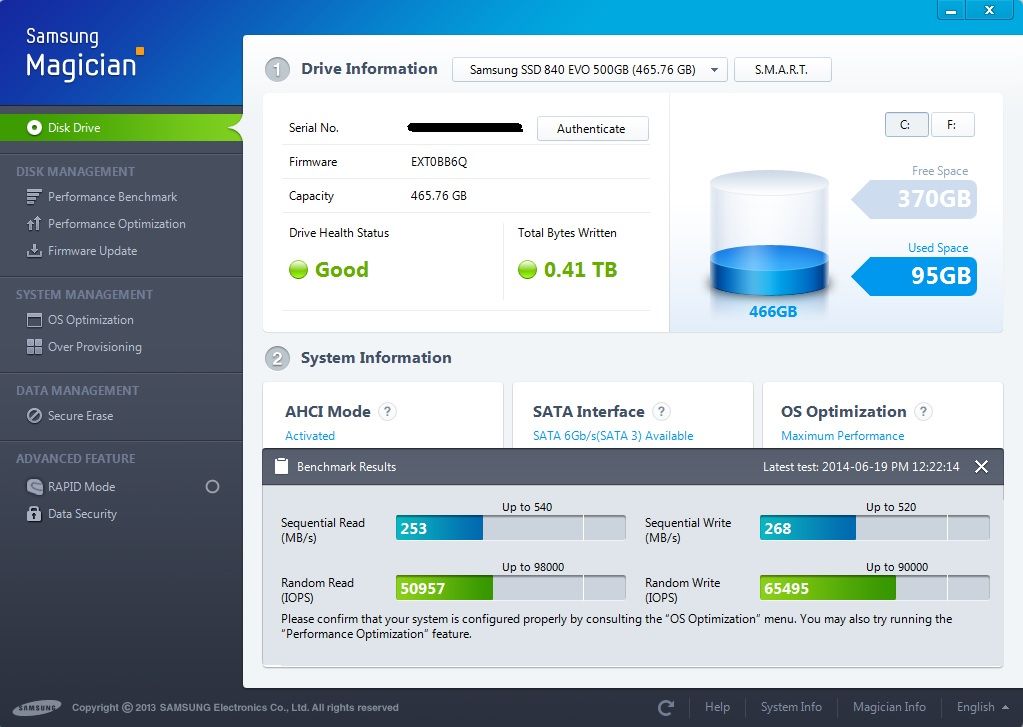Toggle the RAPID Mode circle indicator
Screen dimensions: 1023x727
212,487
